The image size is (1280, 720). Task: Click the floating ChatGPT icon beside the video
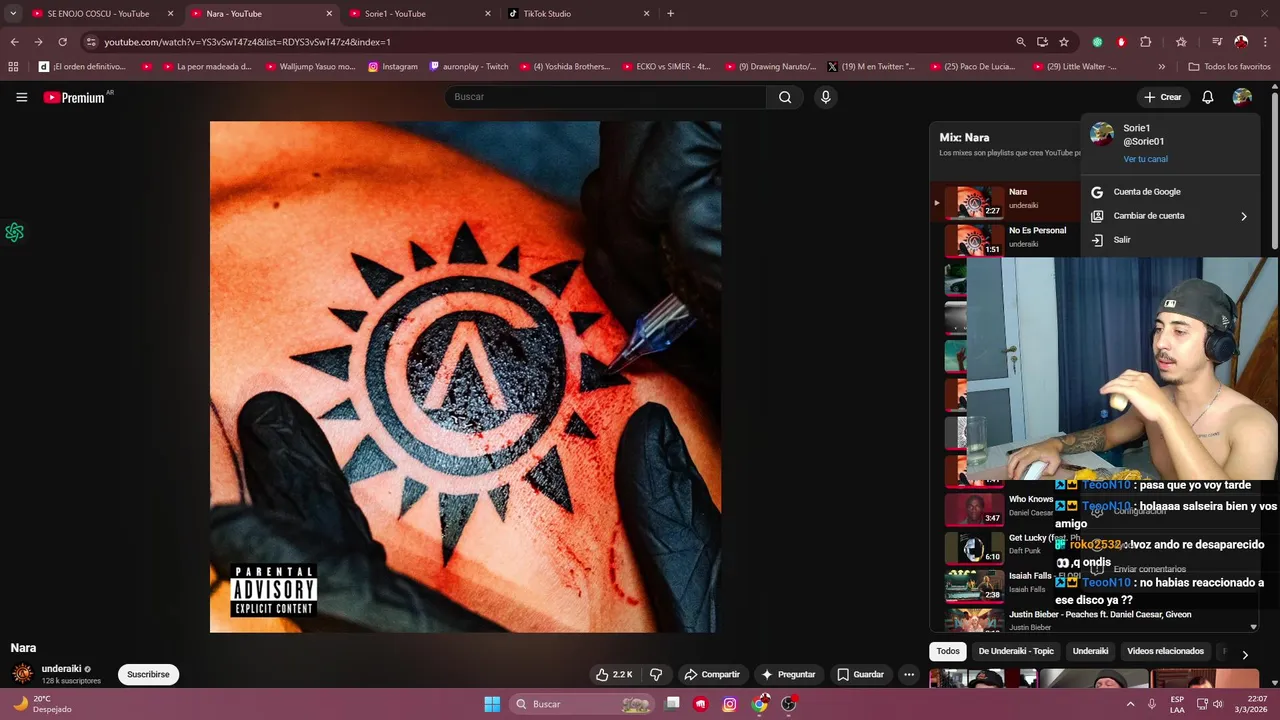pyautogui.click(x=14, y=232)
